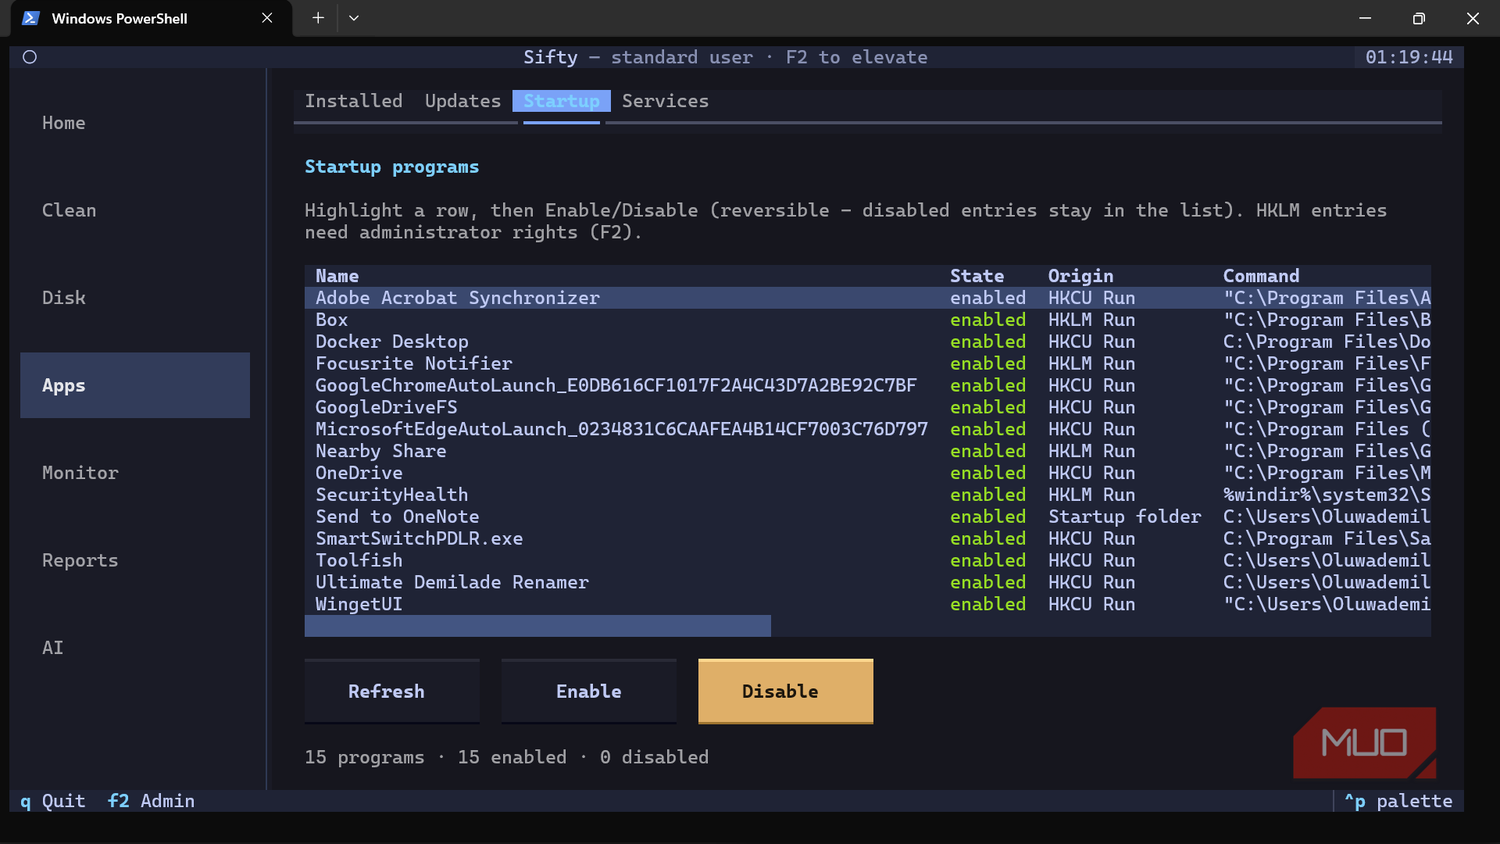This screenshot has width=1500, height=844.
Task: Select the SecurityHealth row
Action: [x=868, y=495]
